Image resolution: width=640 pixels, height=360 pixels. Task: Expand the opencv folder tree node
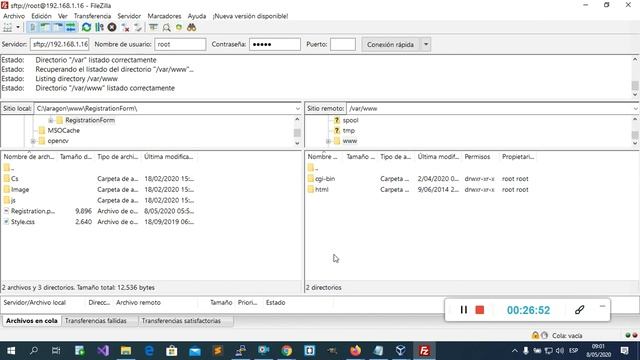[33, 141]
